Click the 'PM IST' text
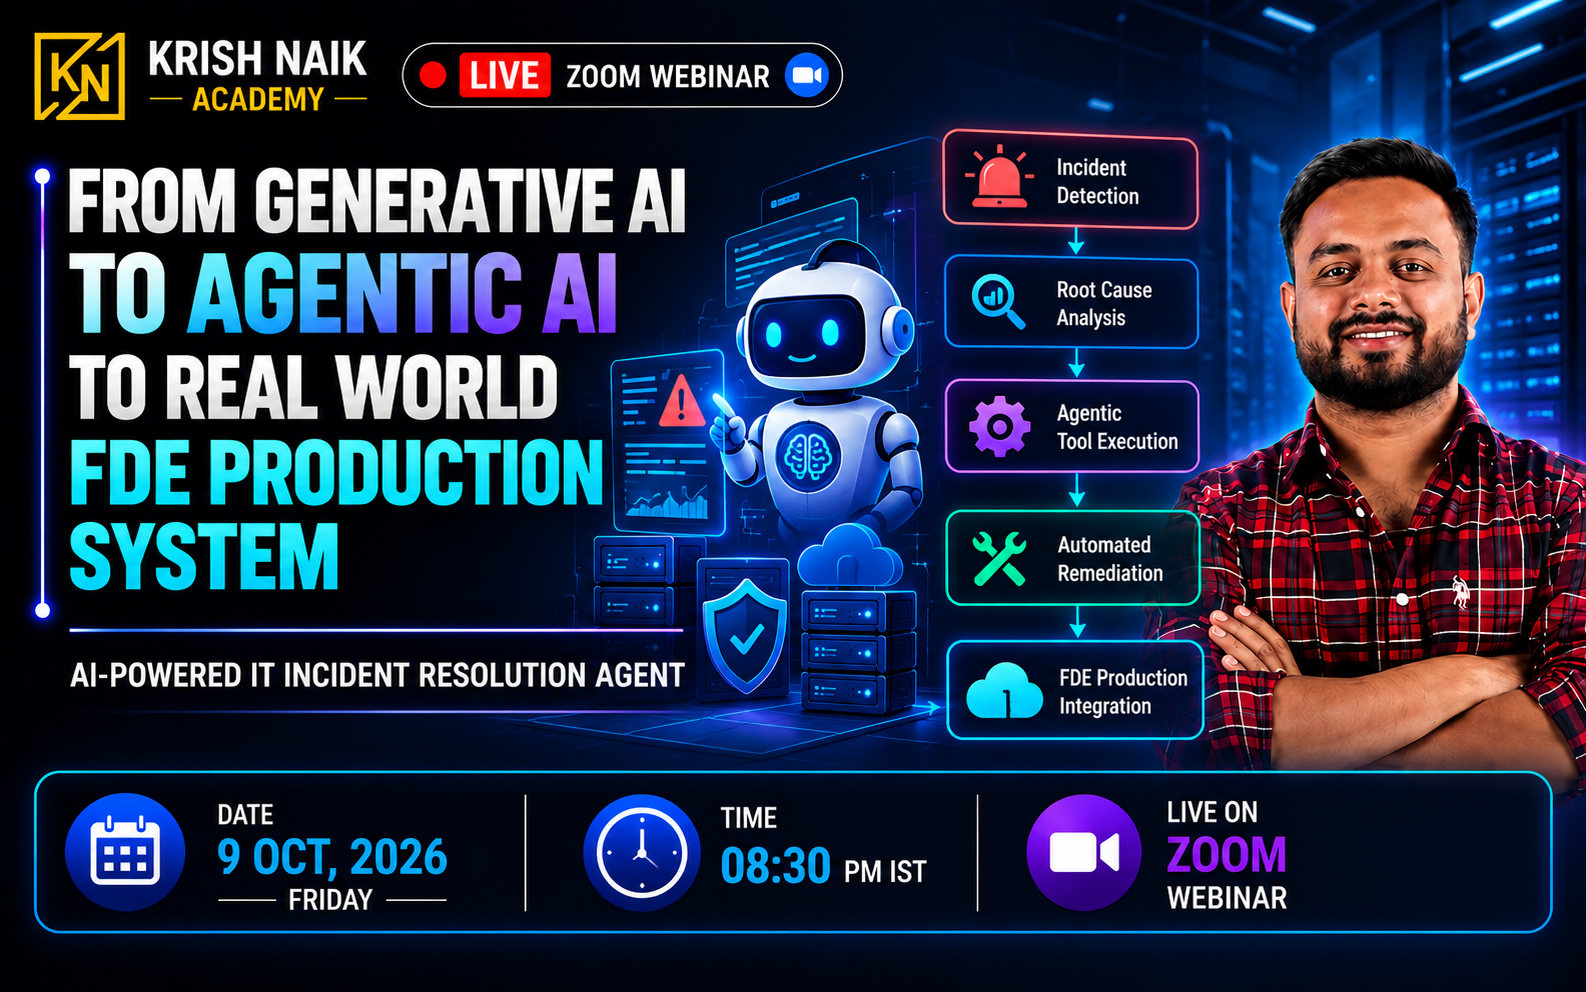The image size is (1586, 992). [x=885, y=872]
